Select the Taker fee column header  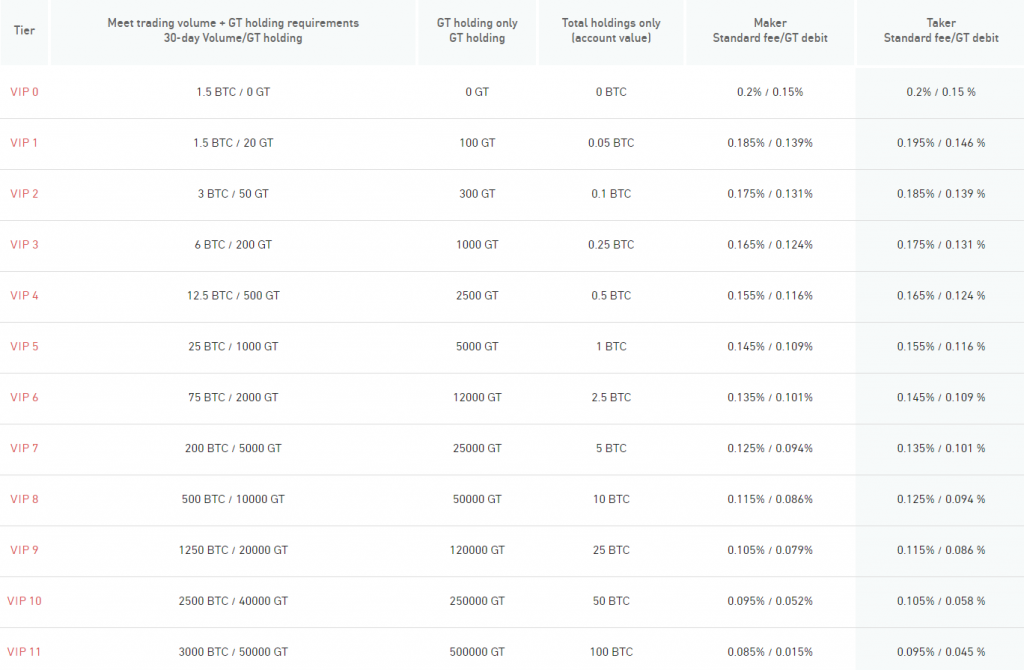pyautogui.click(x=940, y=30)
